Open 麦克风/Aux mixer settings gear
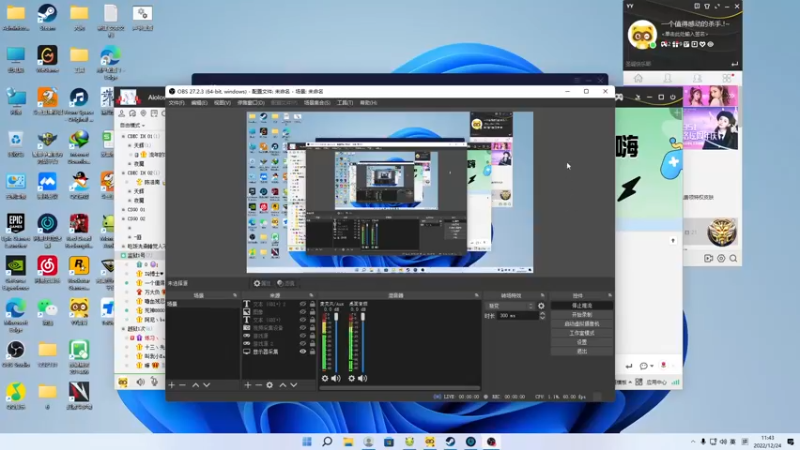 tap(325, 378)
